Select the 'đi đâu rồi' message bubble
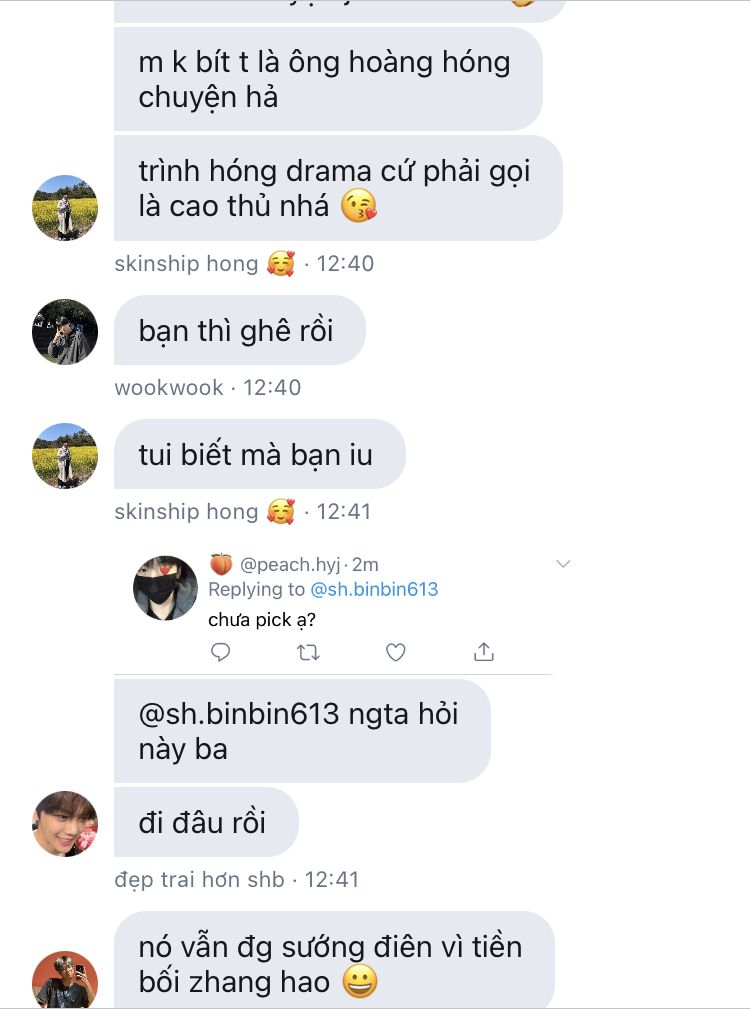This screenshot has height=1009, width=750. click(x=206, y=822)
